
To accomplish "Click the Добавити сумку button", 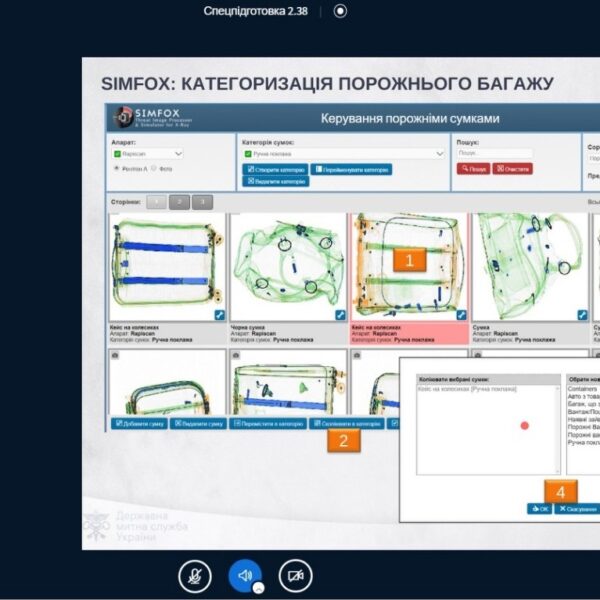I will 139,424.
